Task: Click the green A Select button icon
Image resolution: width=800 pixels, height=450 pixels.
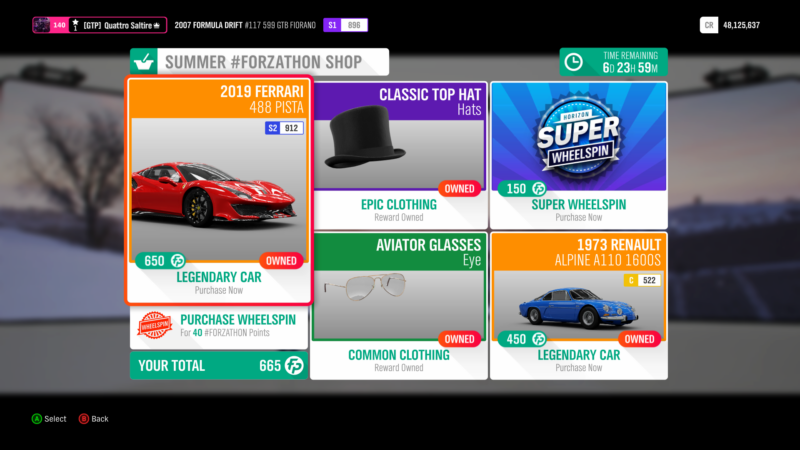Action: click(37, 419)
